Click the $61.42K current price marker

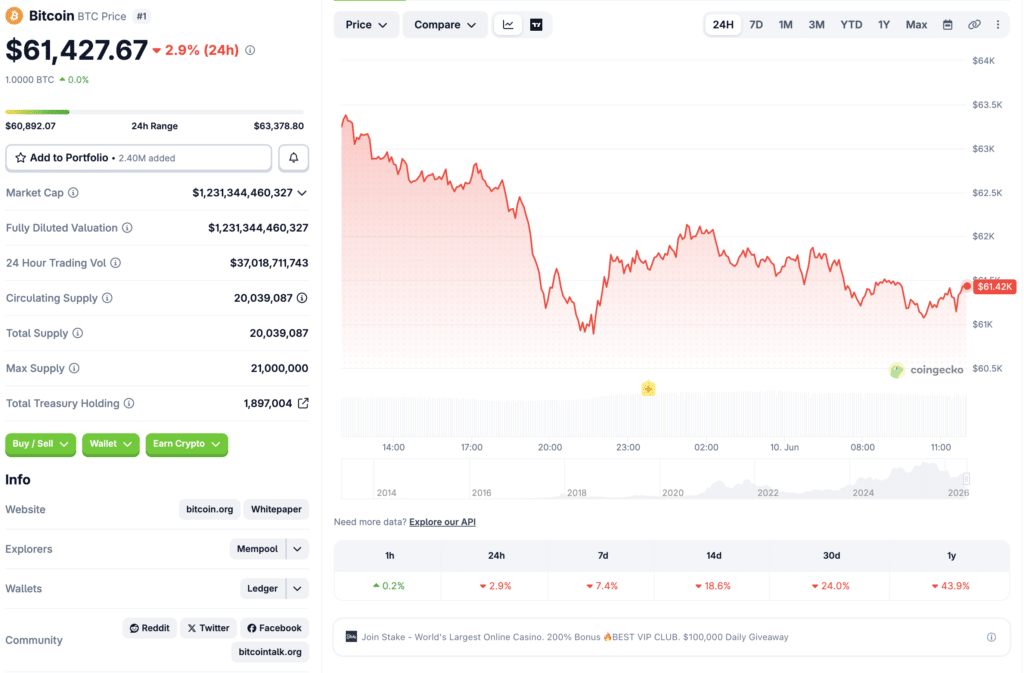pos(994,287)
